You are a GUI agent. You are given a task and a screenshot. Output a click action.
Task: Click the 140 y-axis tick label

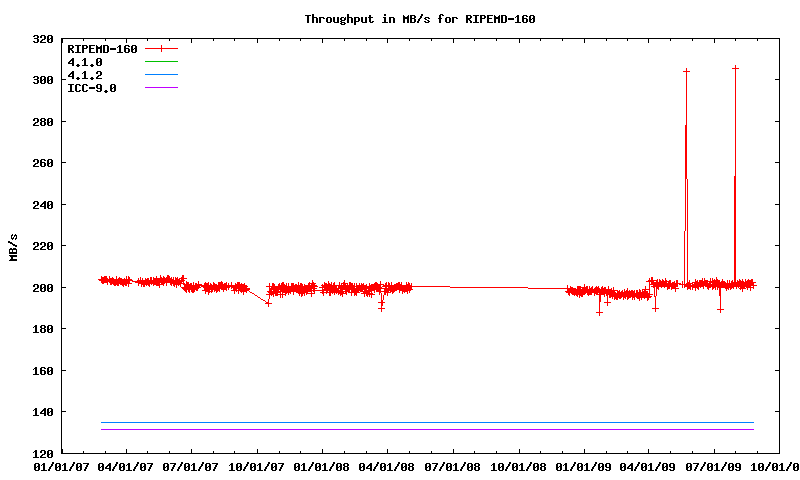click(x=43, y=412)
